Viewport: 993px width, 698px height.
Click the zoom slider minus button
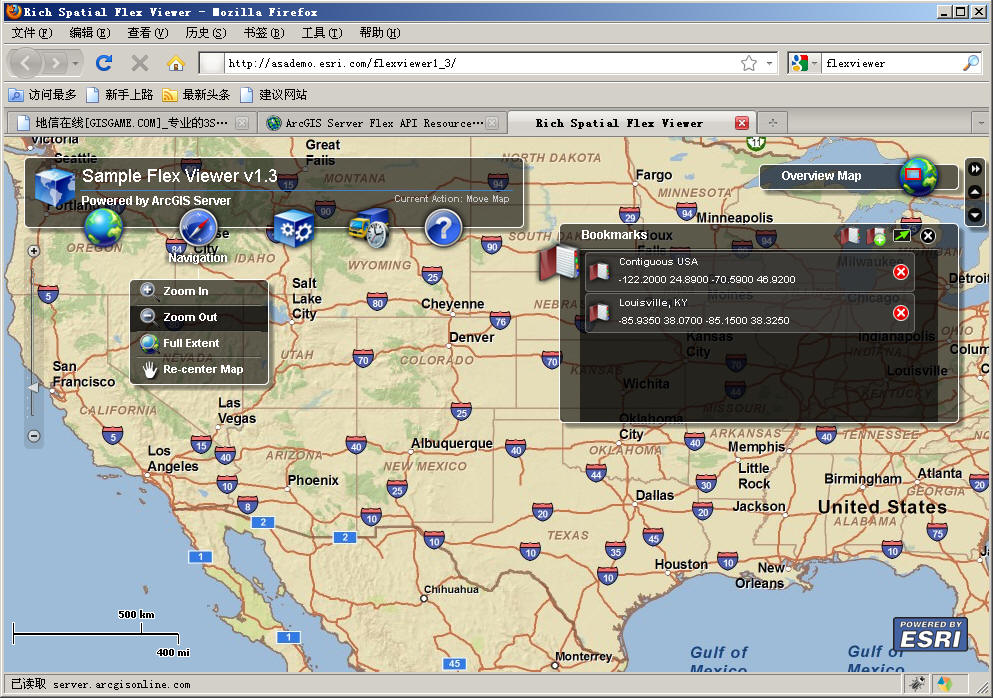[x=33, y=436]
